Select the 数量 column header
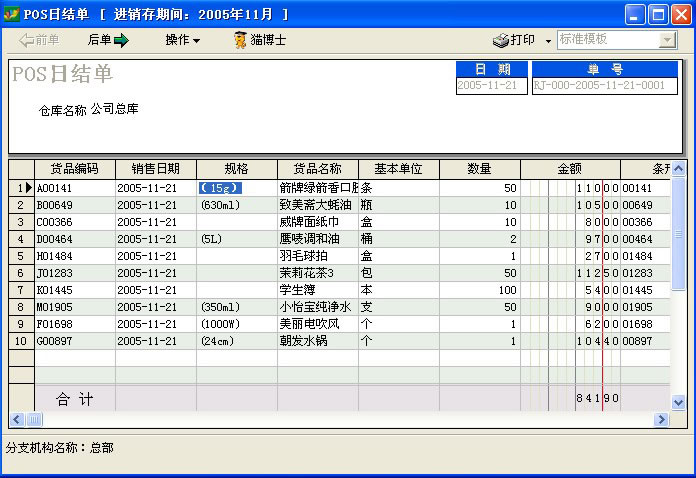The image size is (696, 478). point(479,169)
